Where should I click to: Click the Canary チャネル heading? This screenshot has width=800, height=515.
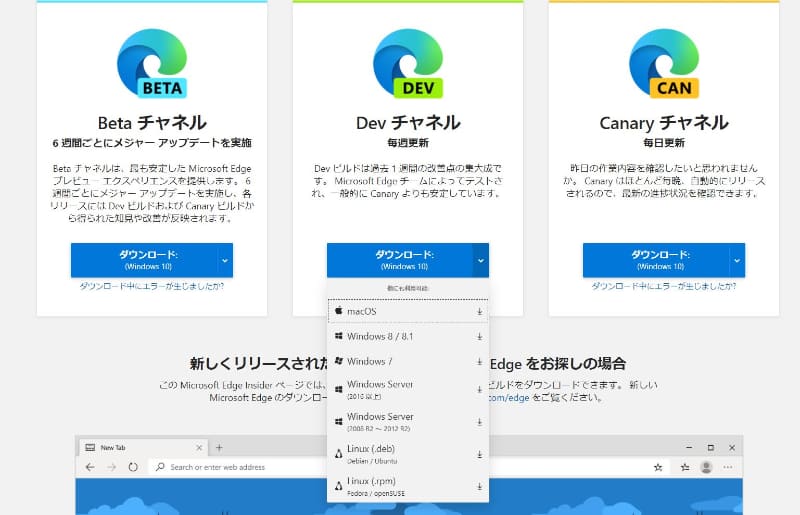[664, 122]
